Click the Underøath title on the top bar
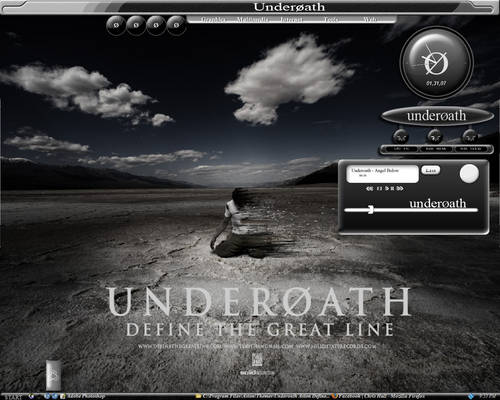The width and height of the screenshot is (500, 400). coord(289,7)
